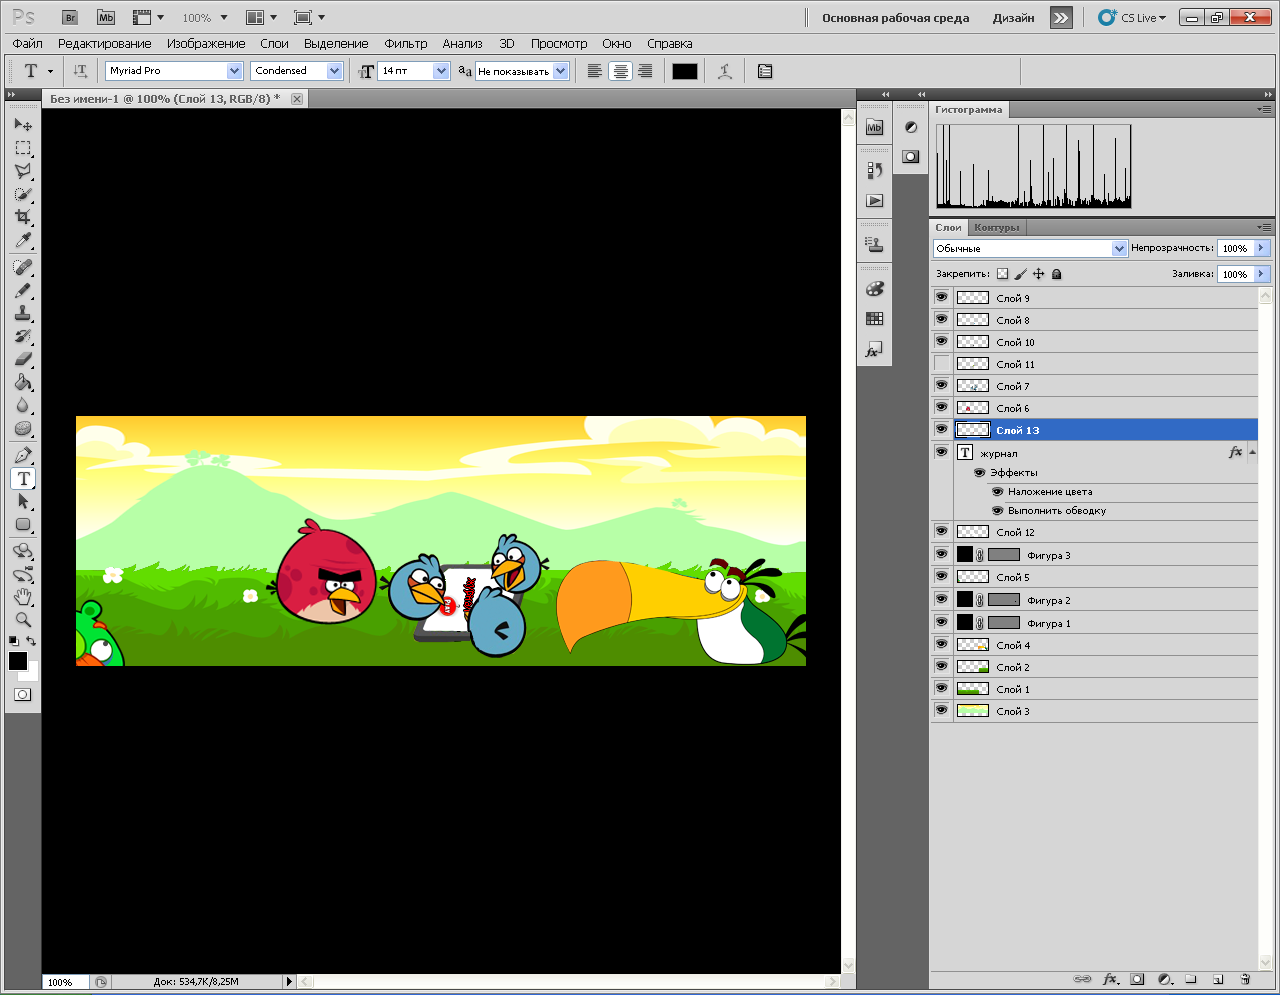The height and width of the screenshot is (995, 1280).
Task: Click the Add layer mask icon
Action: click(x=1137, y=979)
